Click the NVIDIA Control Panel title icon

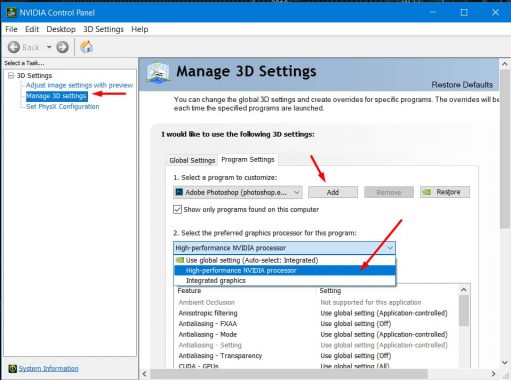[11, 12]
